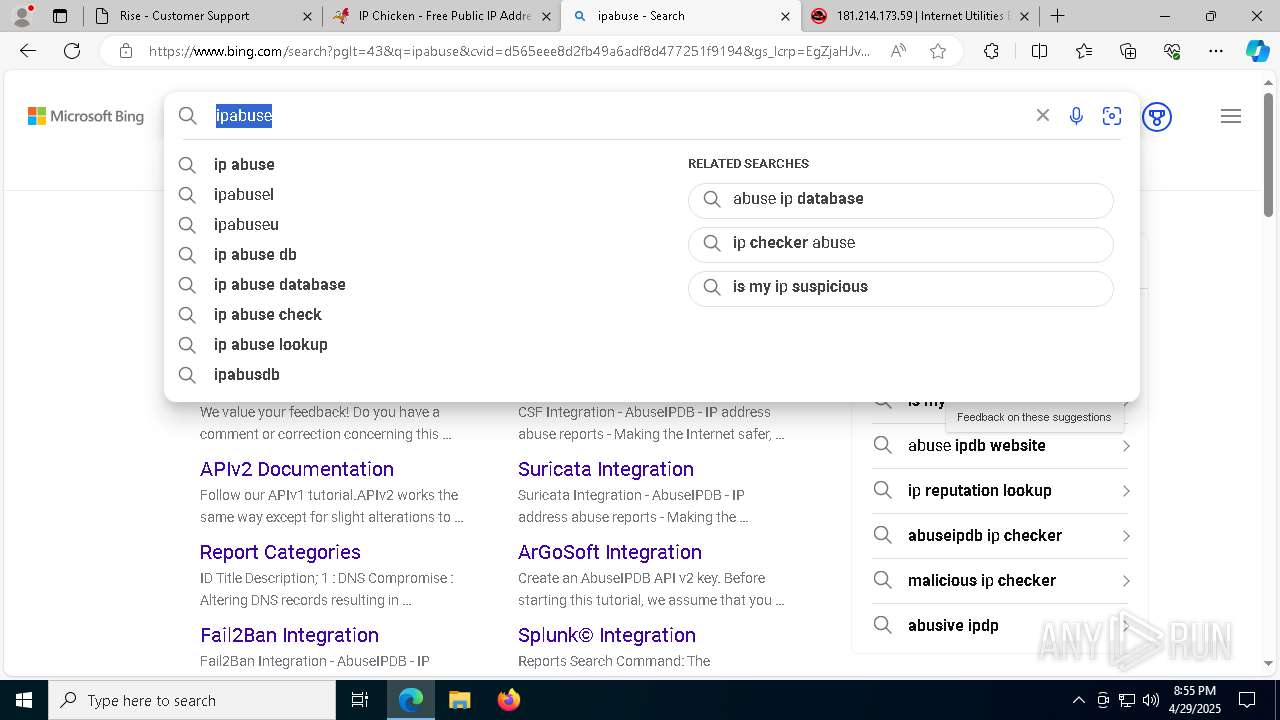
Task: Select related search 'ip checker abuse'
Action: point(900,243)
